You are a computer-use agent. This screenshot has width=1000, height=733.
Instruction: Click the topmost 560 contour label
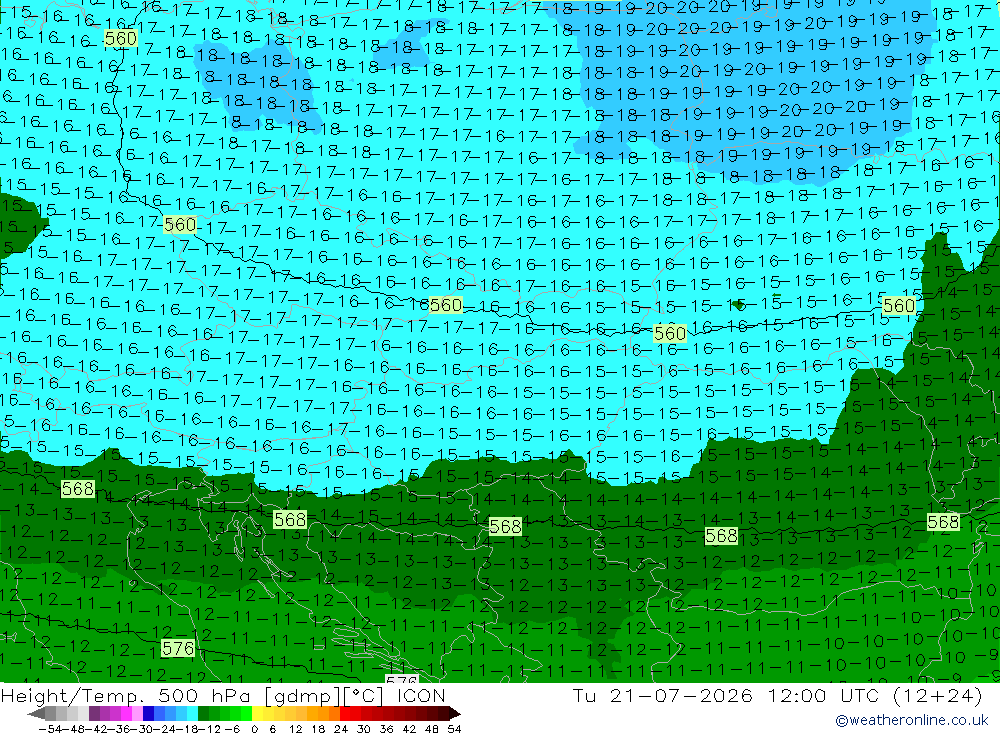121,39
